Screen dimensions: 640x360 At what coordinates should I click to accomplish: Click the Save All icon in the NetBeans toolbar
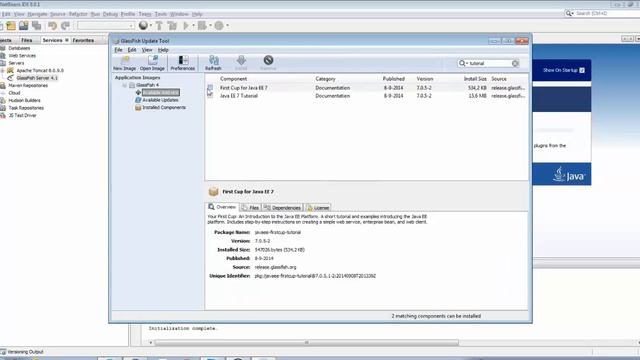(x=37, y=26)
